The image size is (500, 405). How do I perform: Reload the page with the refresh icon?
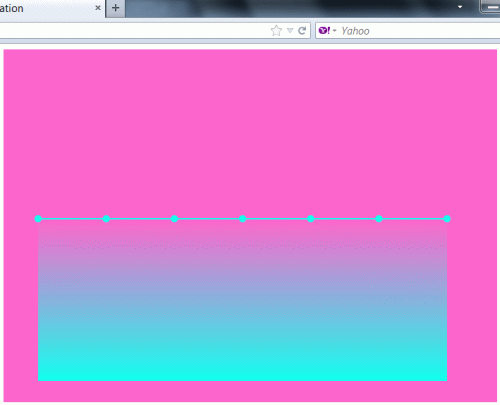(302, 31)
